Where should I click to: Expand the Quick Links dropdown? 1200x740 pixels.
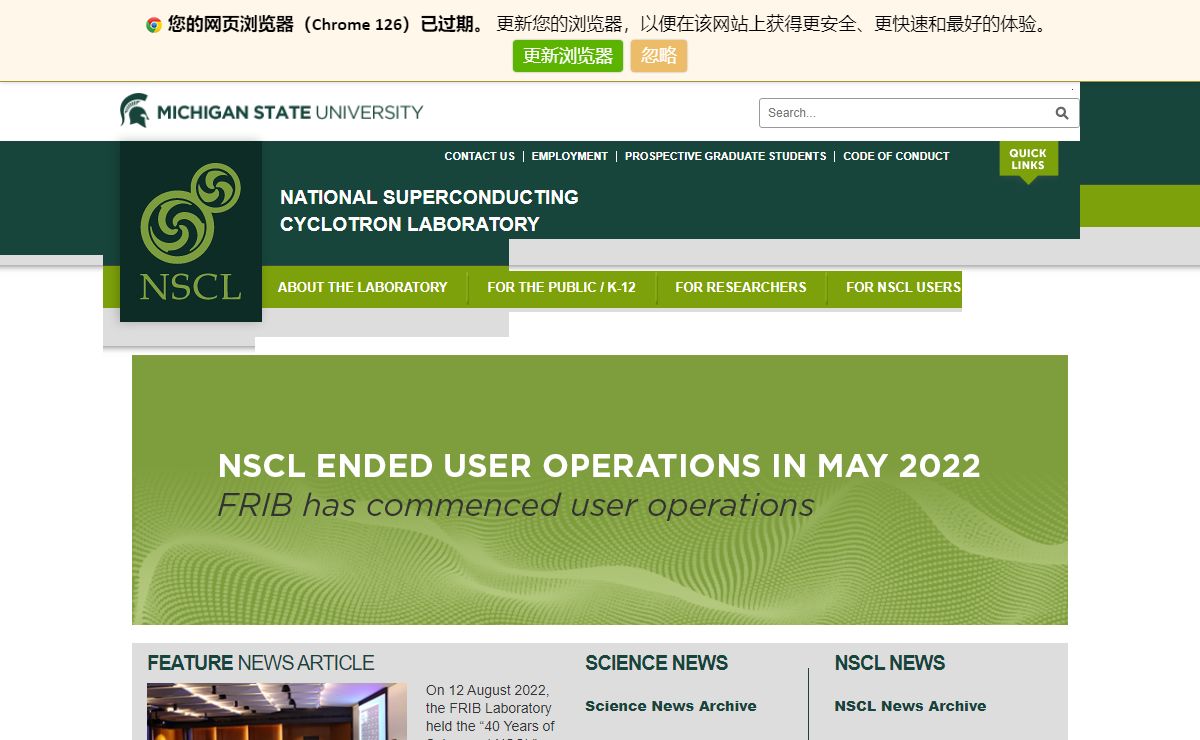(1028, 161)
